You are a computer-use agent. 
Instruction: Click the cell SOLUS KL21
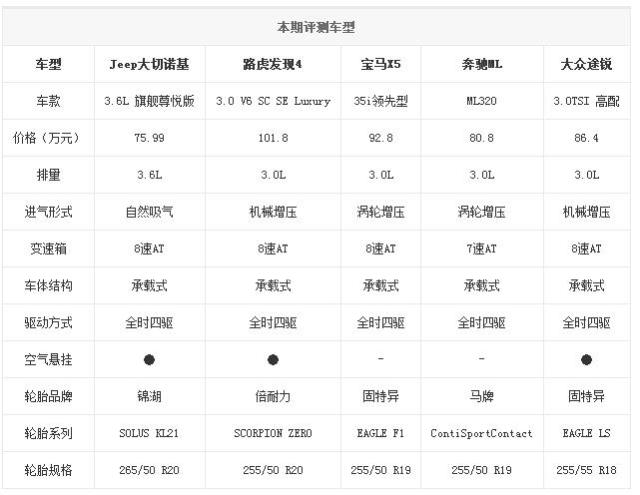tap(149, 433)
